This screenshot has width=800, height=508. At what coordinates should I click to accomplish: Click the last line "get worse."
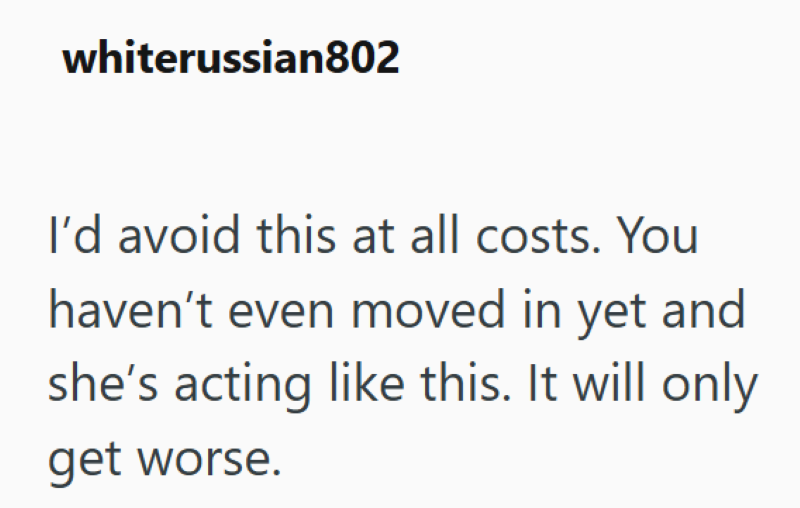pyautogui.click(x=164, y=460)
